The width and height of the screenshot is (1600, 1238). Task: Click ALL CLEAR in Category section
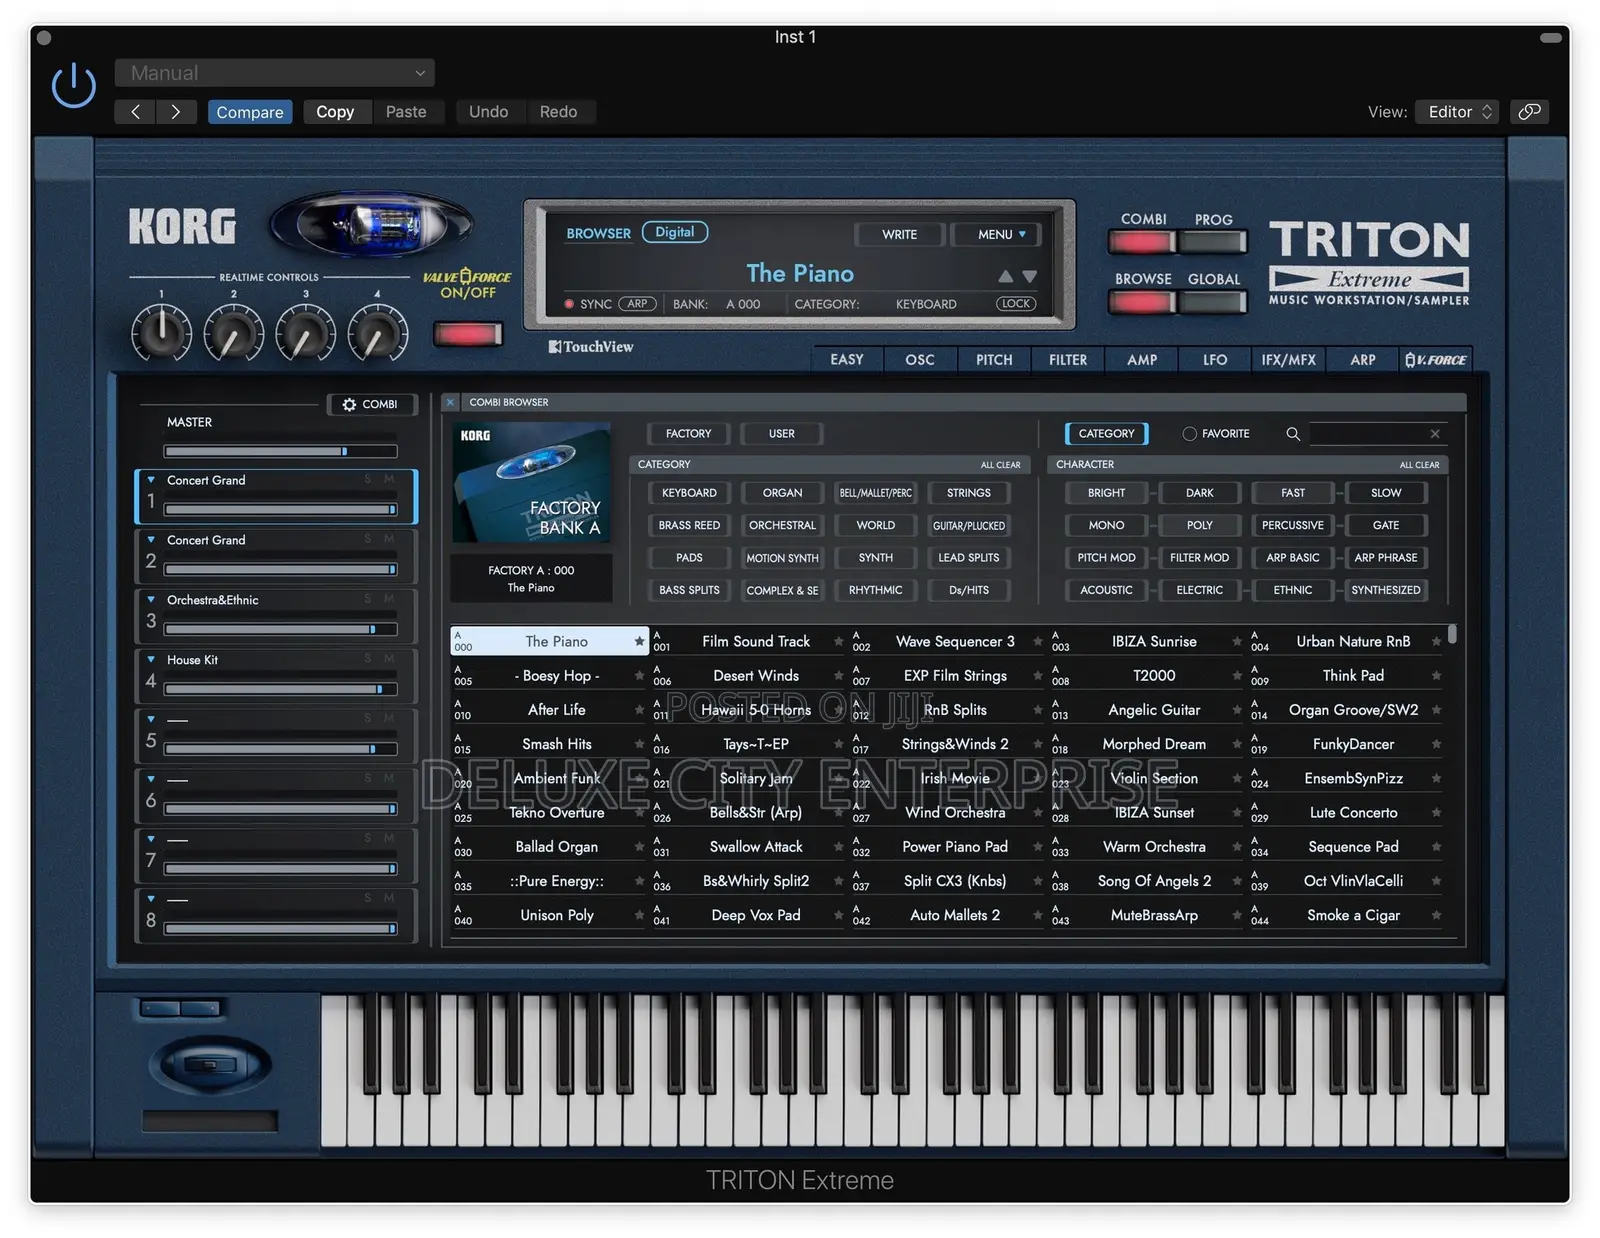coord(1000,465)
